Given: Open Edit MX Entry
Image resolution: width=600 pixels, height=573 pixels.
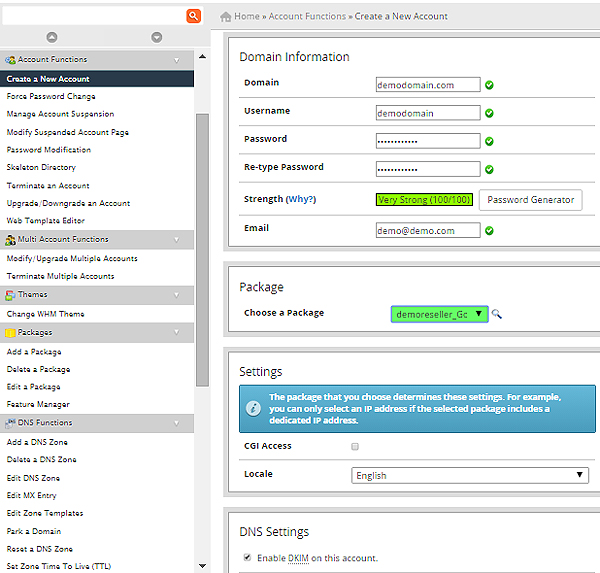Looking at the screenshot, I should [x=31, y=496].
